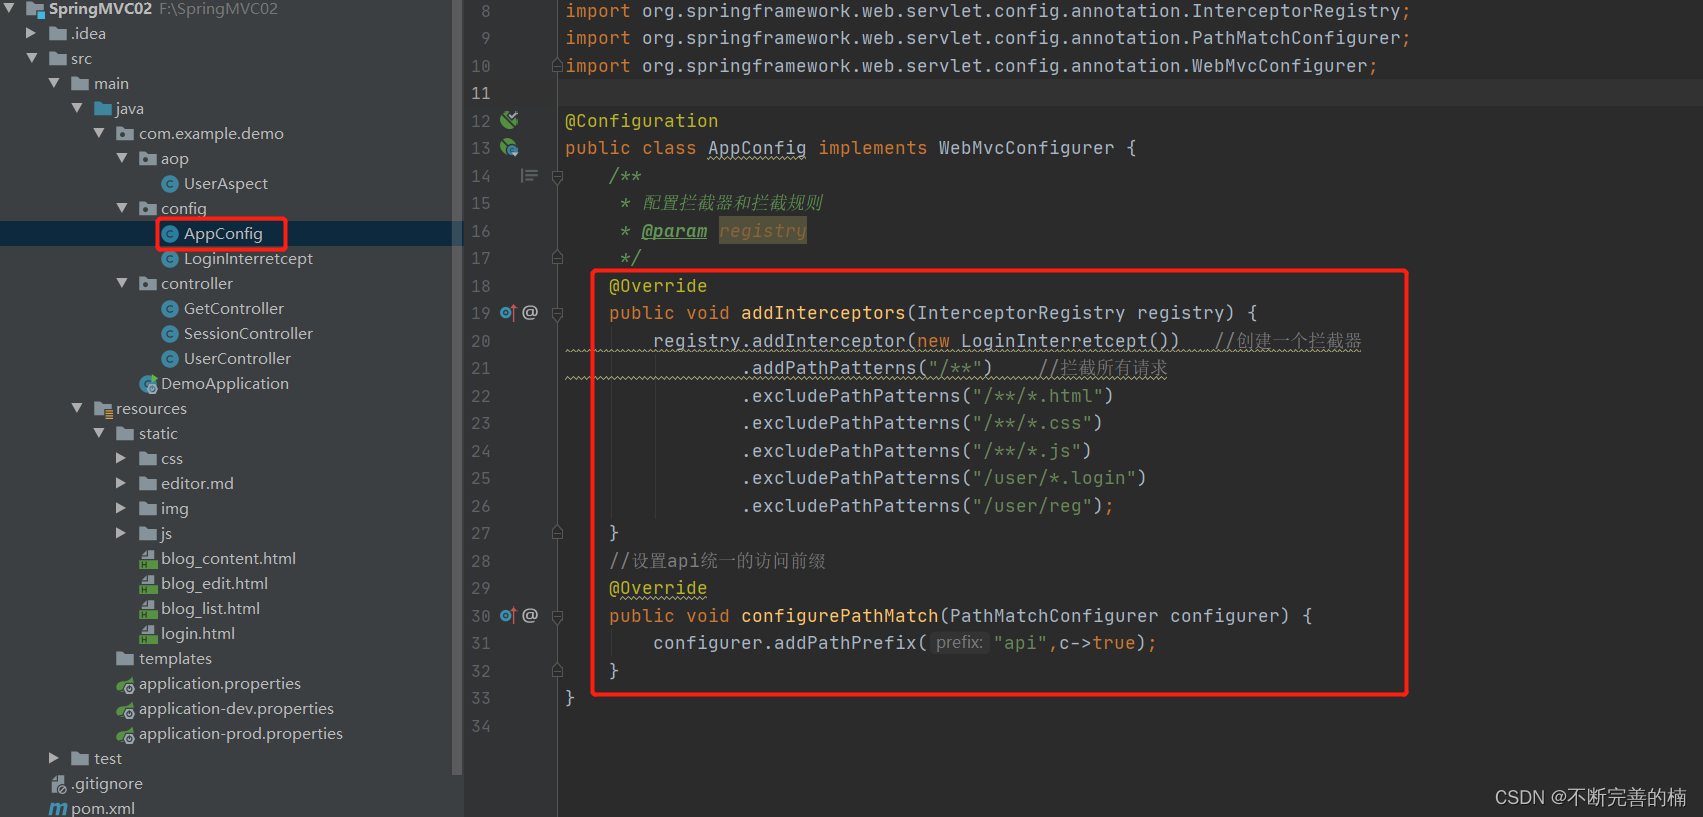The height and width of the screenshot is (817, 1703).
Task: Click the GetController class icon
Action: (x=170, y=308)
